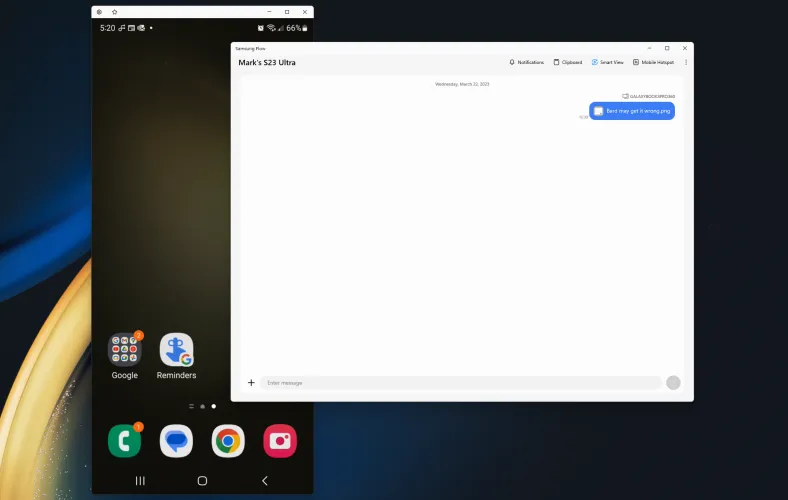Open the sent Bard image file bubble
Viewport: 788px width, 500px height.
click(x=632, y=111)
